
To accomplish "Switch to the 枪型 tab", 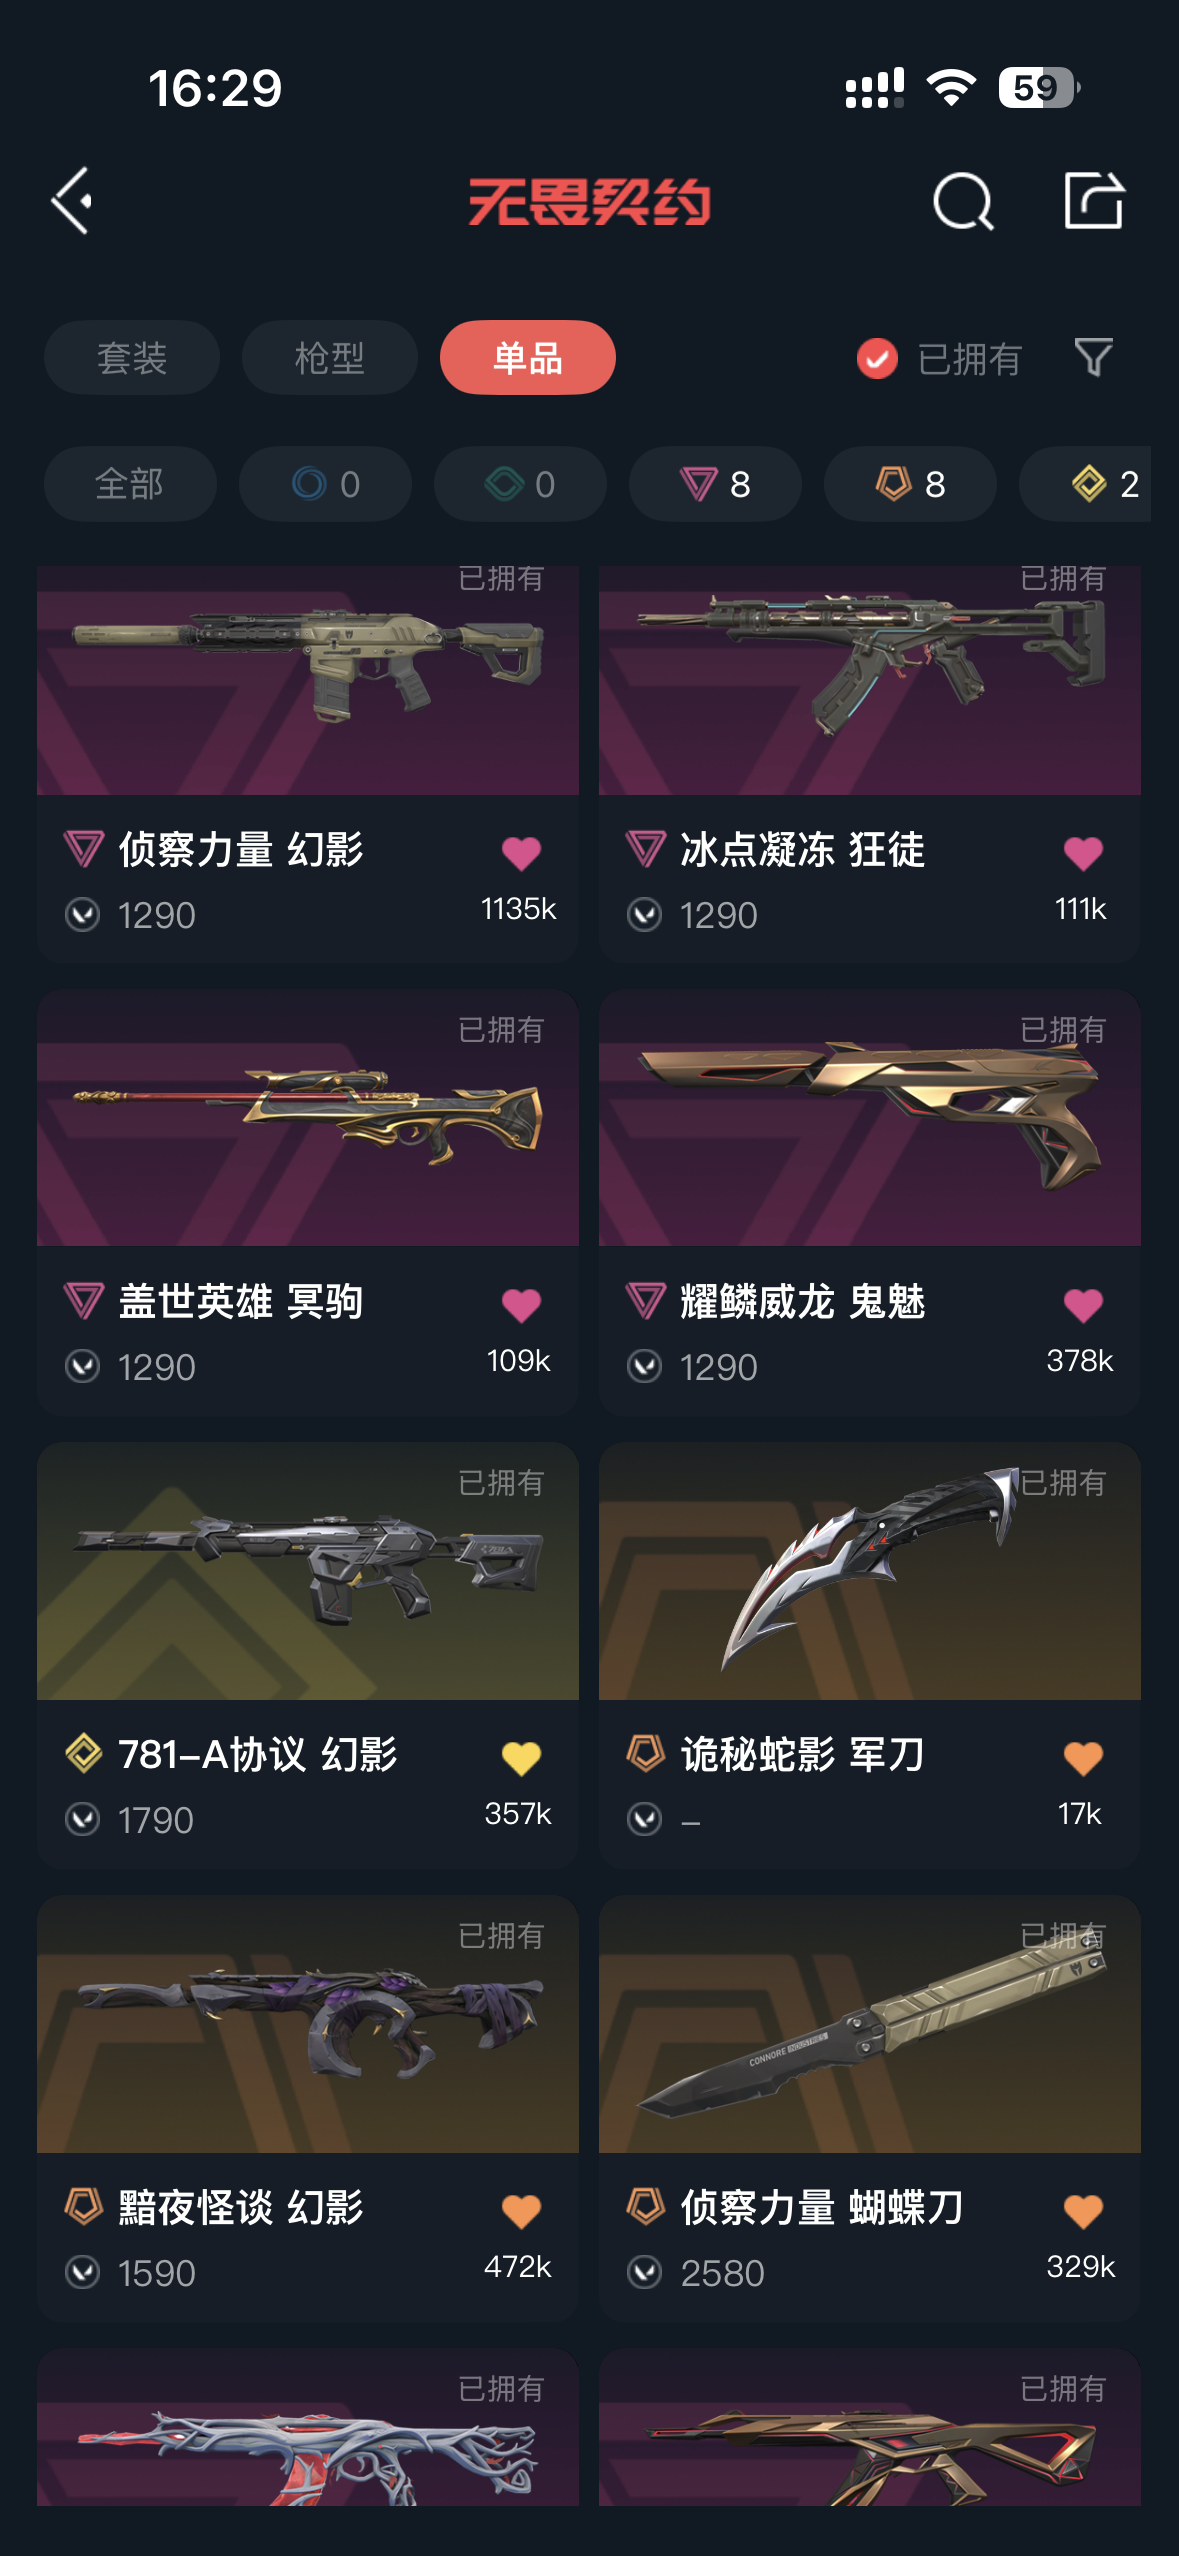I will pyautogui.click(x=330, y=358).
